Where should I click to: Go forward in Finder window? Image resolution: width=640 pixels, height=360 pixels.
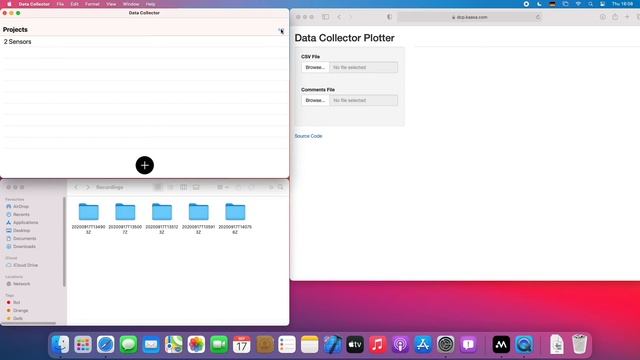click(87, 187)
